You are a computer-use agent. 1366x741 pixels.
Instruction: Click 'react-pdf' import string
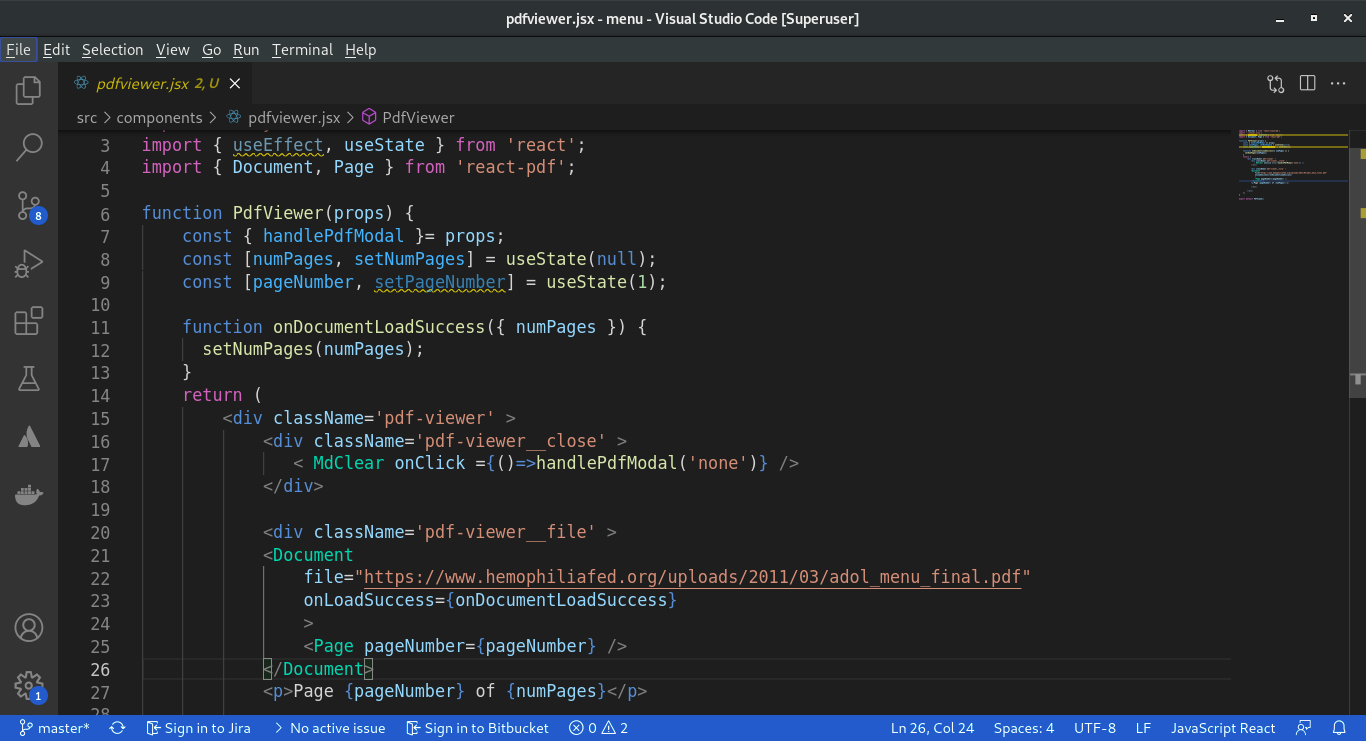click(511, 167)
